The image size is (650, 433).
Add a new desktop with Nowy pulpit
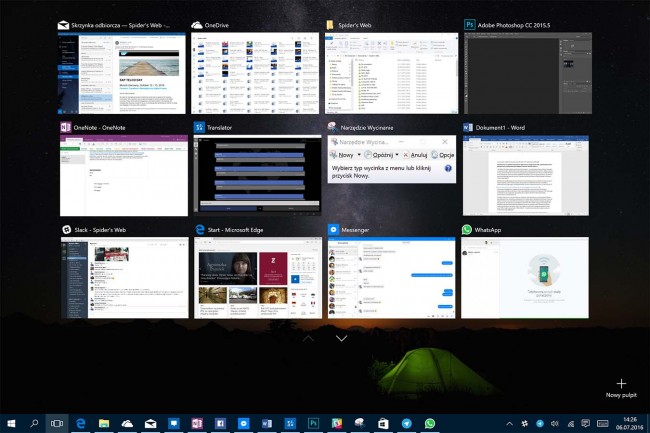621,388
